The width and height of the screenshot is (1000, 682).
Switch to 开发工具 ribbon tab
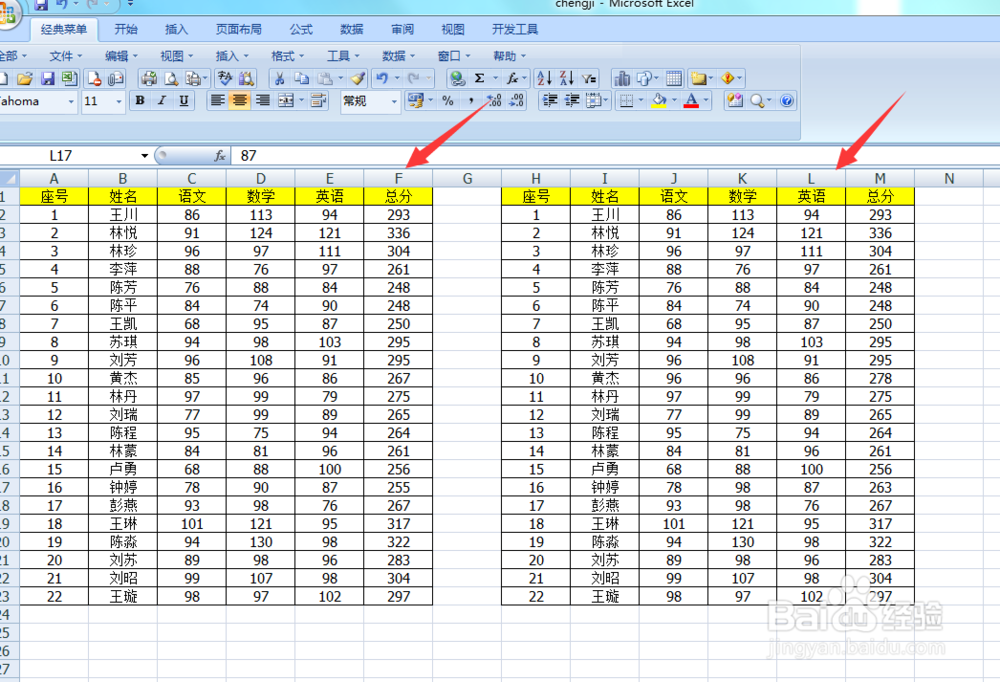point(515,29)
